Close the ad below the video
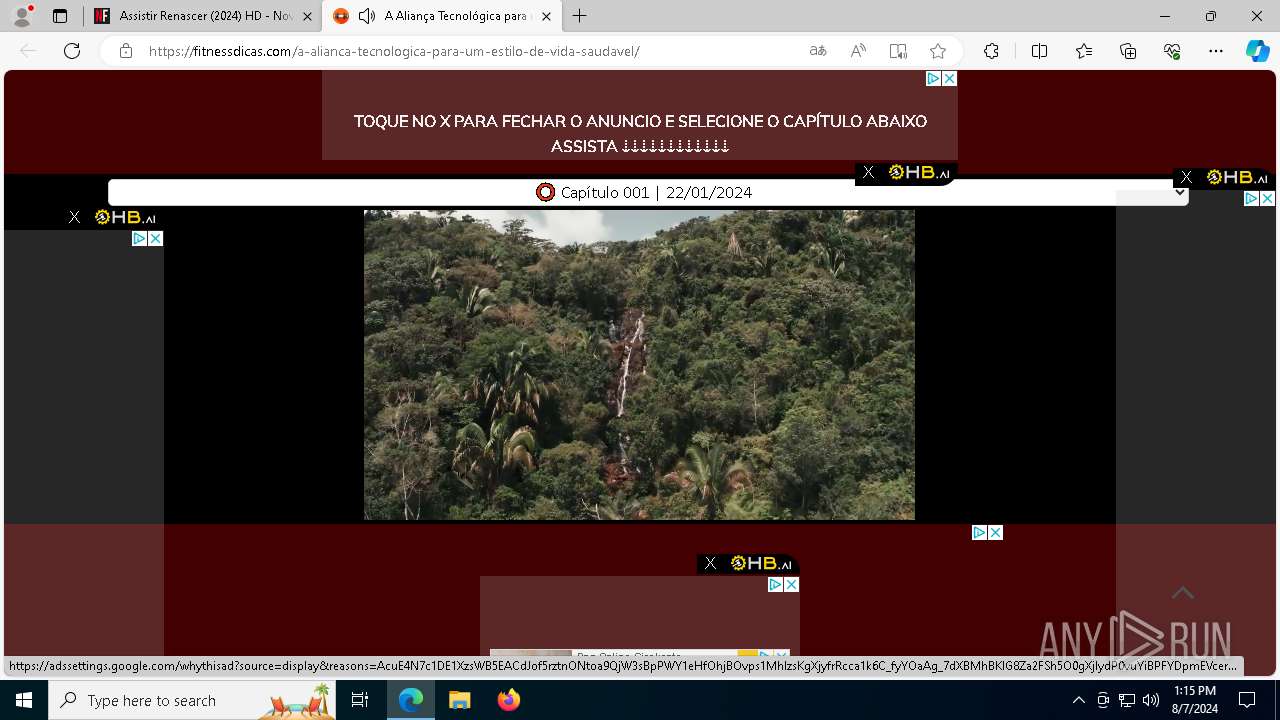The width and height of the screenshot is (1280, 720). click(995, 532)
